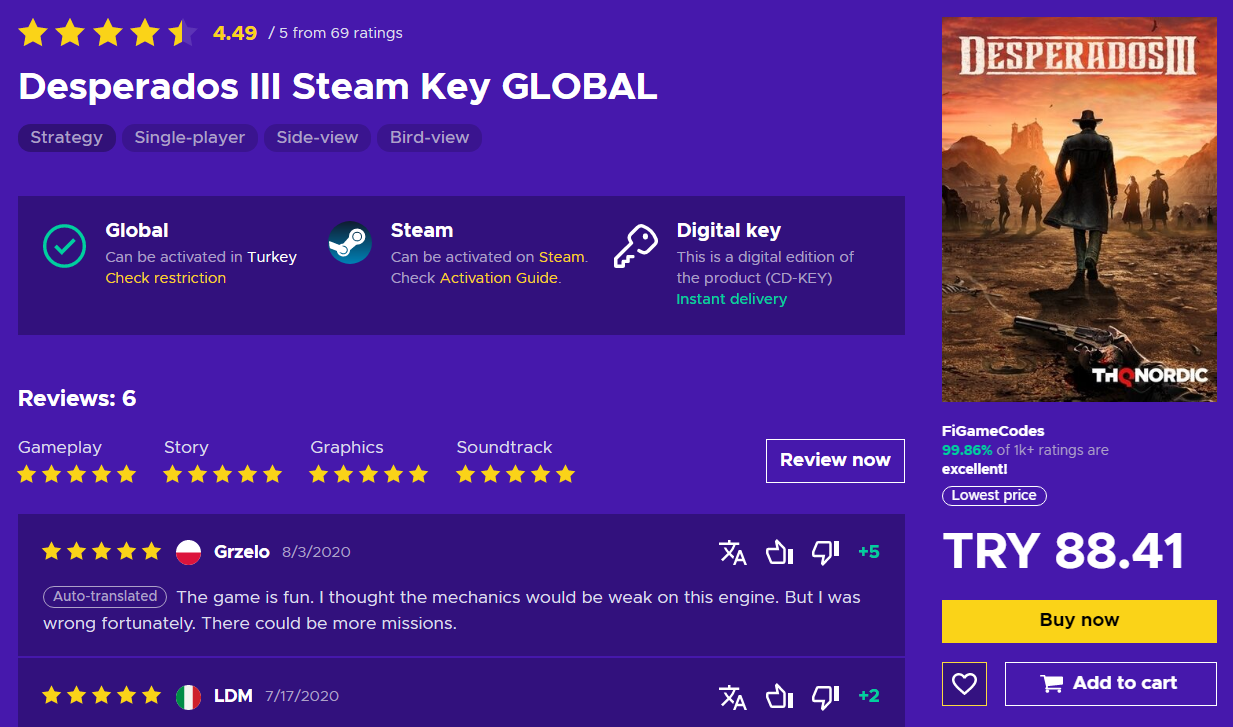Click 99.86% seller rating text
1233x727 pixels.
point(965,450)
